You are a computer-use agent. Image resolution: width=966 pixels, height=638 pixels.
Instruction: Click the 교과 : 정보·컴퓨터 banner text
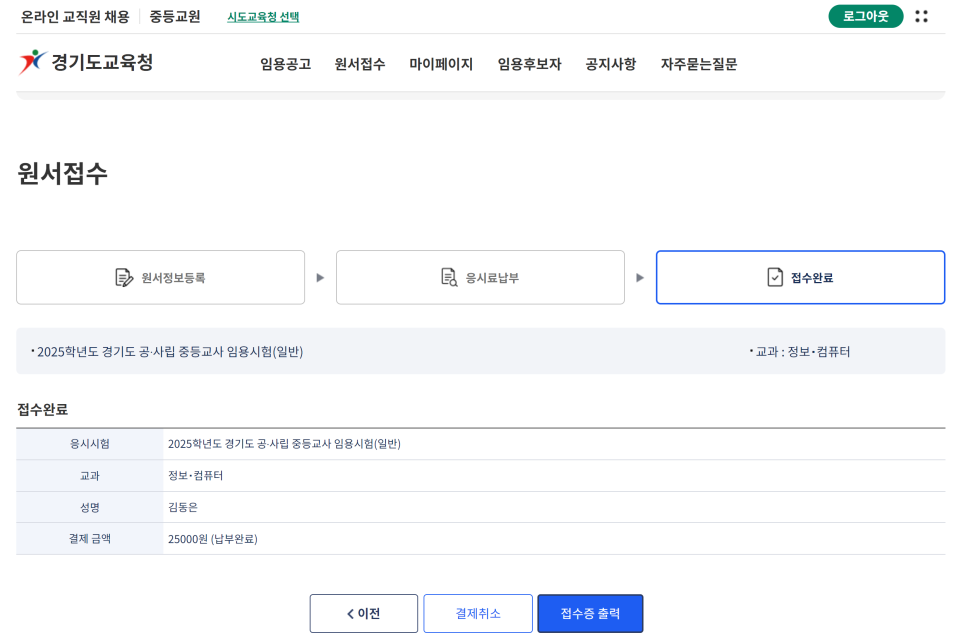(803, 352)
